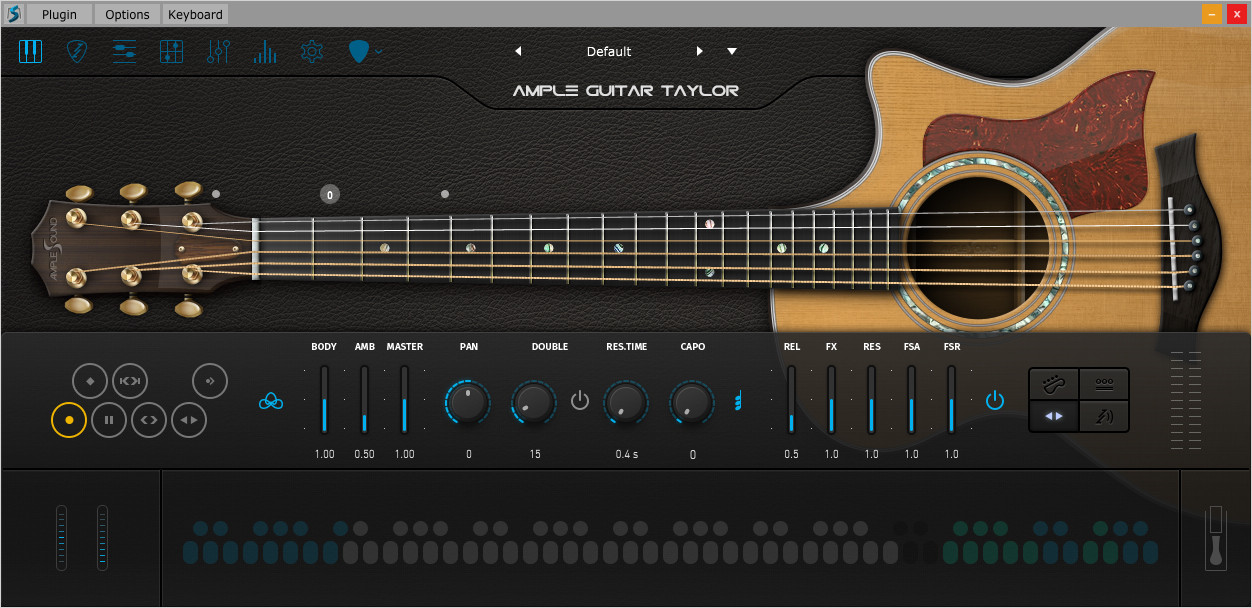Open the horizontal sliders Tab panel icon
Screen dimensions: 1252x608
124,52
